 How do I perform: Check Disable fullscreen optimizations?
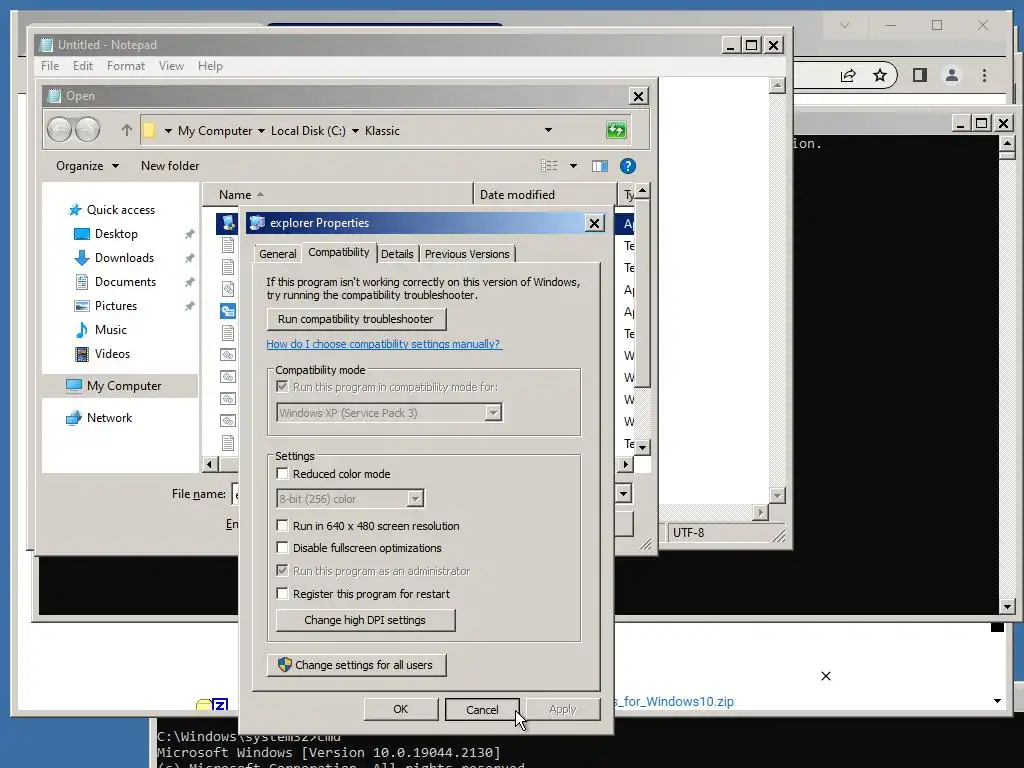pos(282,548)
